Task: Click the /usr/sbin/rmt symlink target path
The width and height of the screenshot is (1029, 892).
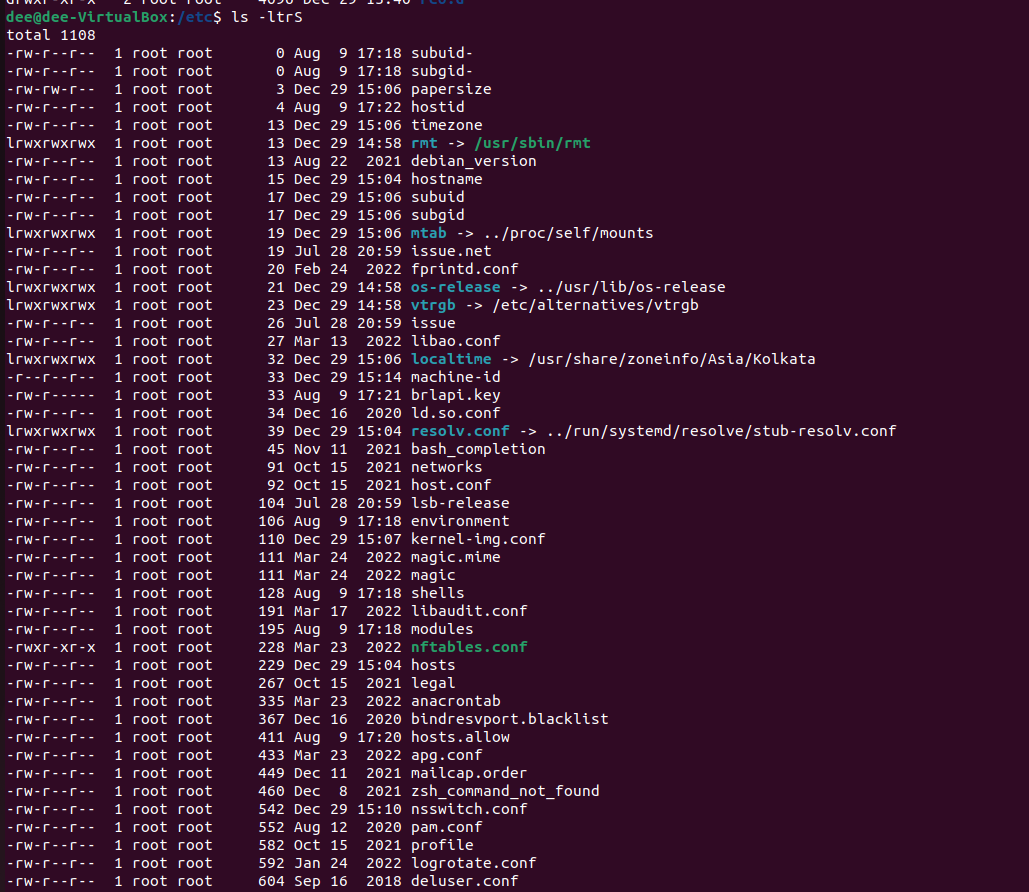Action: click(532, 143)
